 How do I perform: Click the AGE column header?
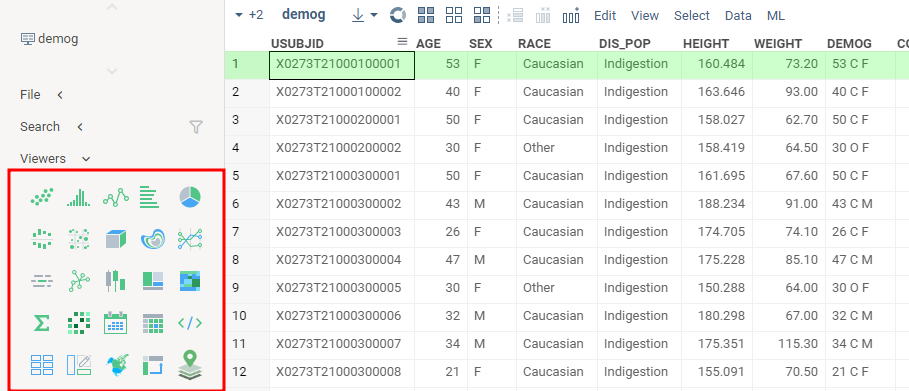pyautogui.click(x=428, y=44)
